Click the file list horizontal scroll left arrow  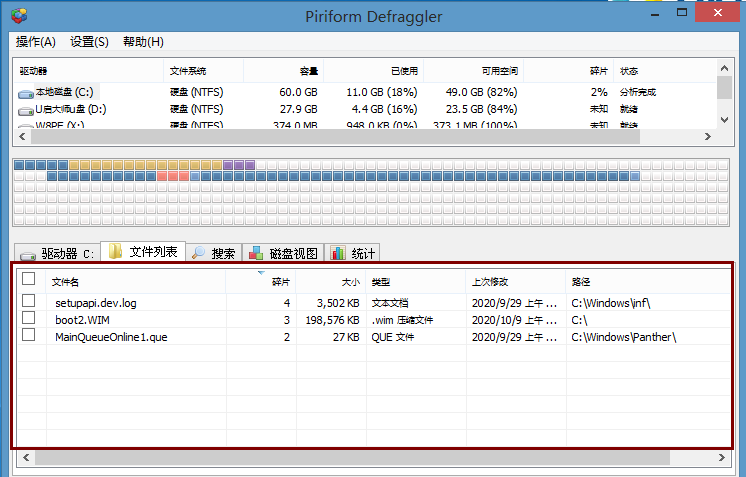tap(26, 458)
